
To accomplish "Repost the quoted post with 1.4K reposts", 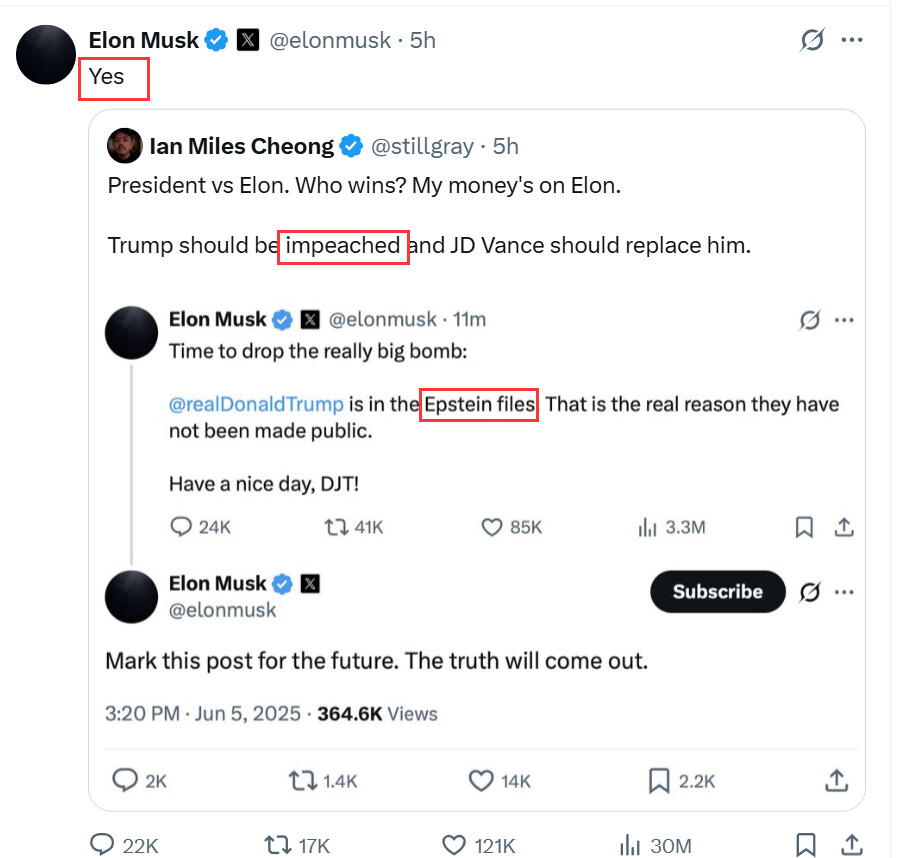I will pyautogui.click(x=299, y=780).
